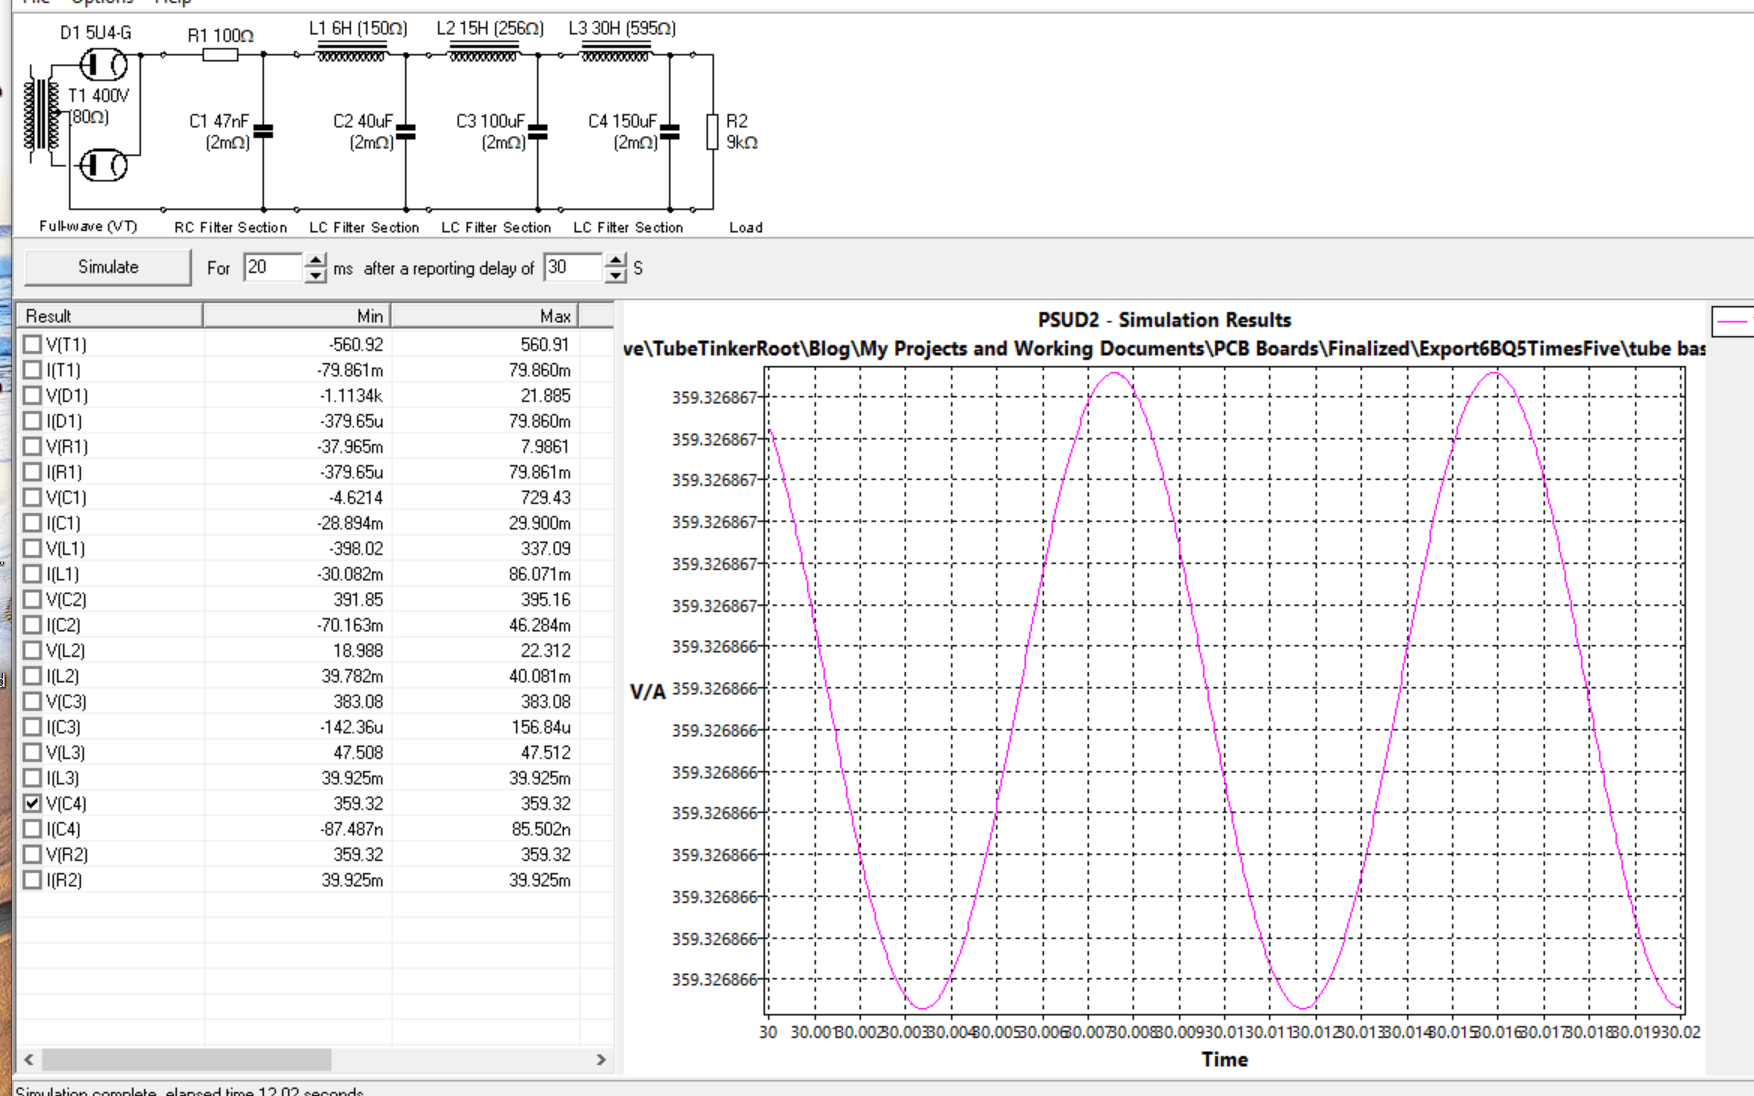Tick the V(L3) result checkbox
This screenshot has width=1754, height=1096.
coord(32,752)
